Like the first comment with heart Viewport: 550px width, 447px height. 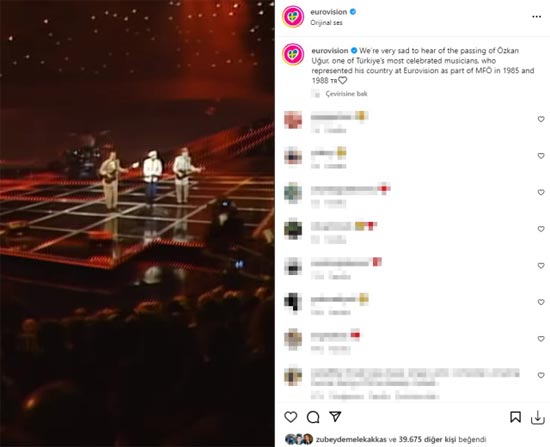541,119
